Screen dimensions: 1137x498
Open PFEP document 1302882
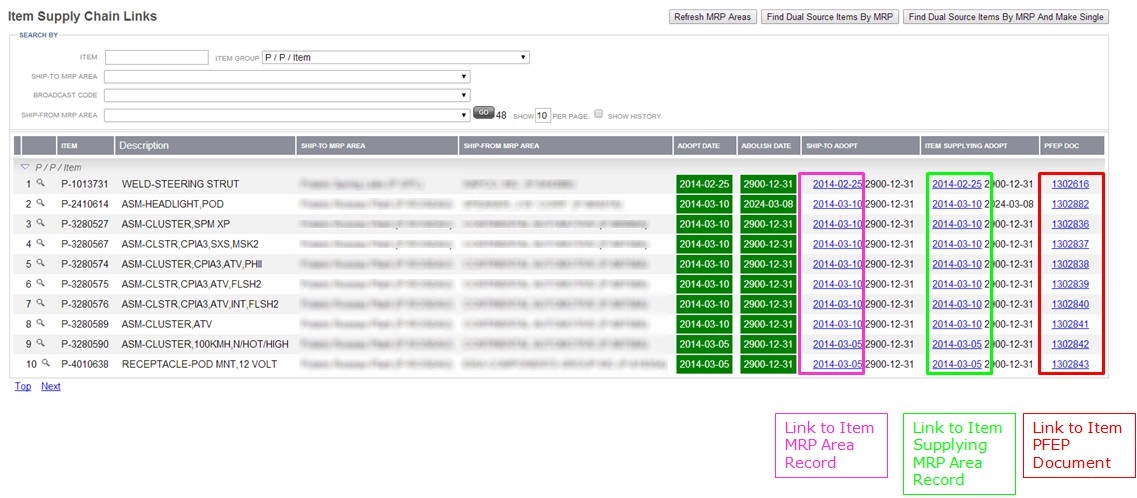coord(1070,204)
